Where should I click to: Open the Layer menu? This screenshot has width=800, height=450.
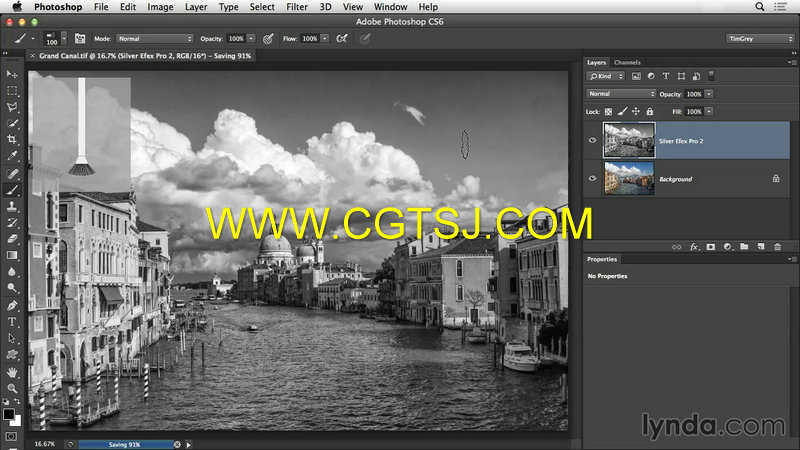(196, 7)
